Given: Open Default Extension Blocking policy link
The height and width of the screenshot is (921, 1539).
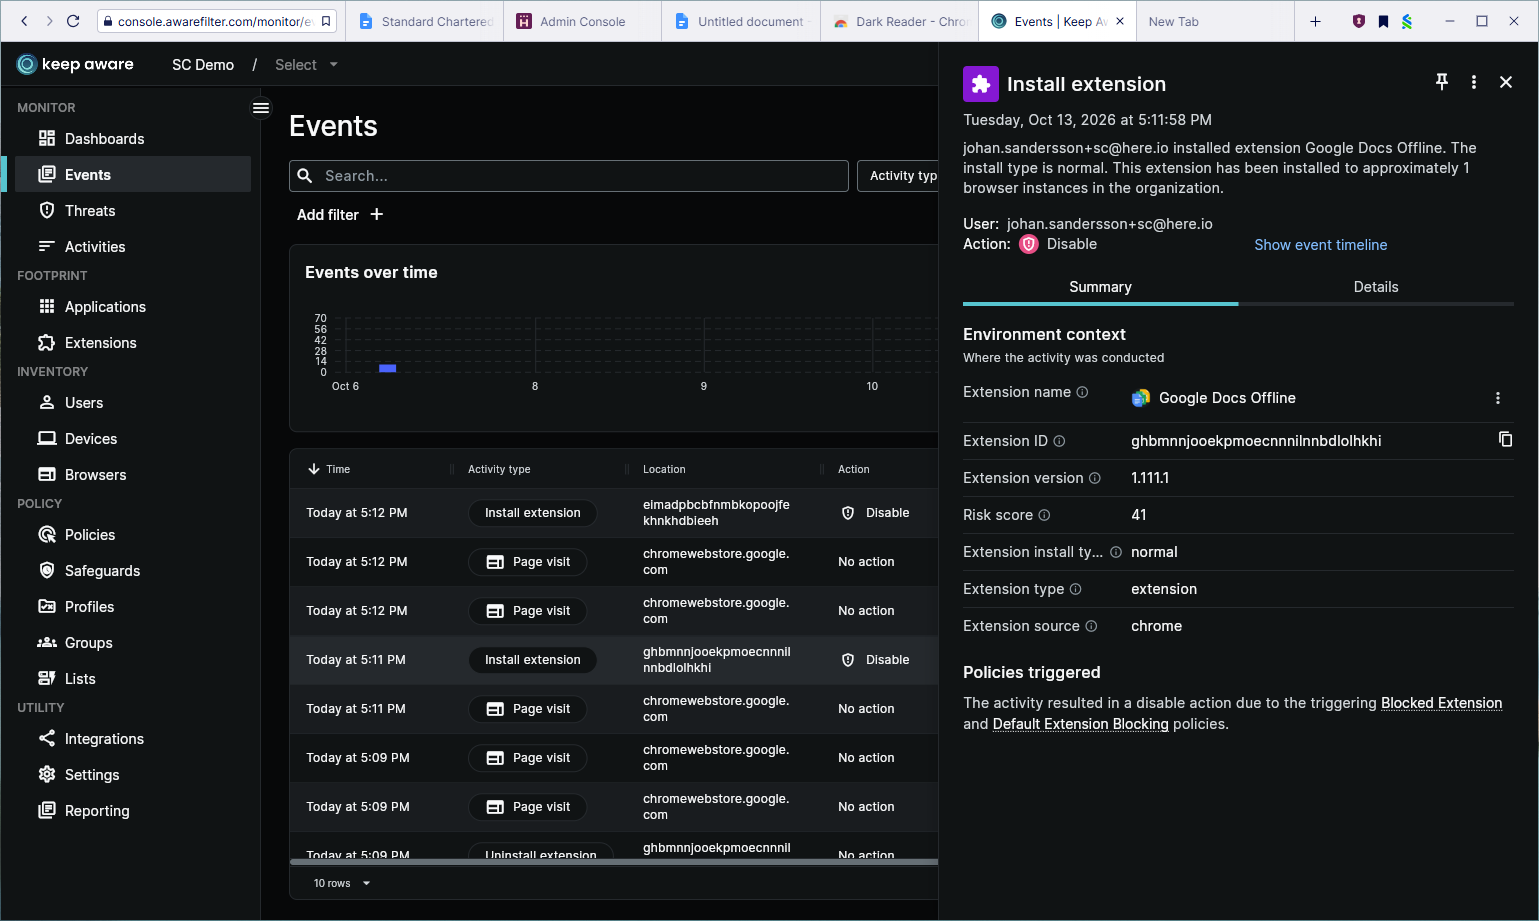Looking at the screenshot, I should pyautogui.click(x=1080, y=724).
